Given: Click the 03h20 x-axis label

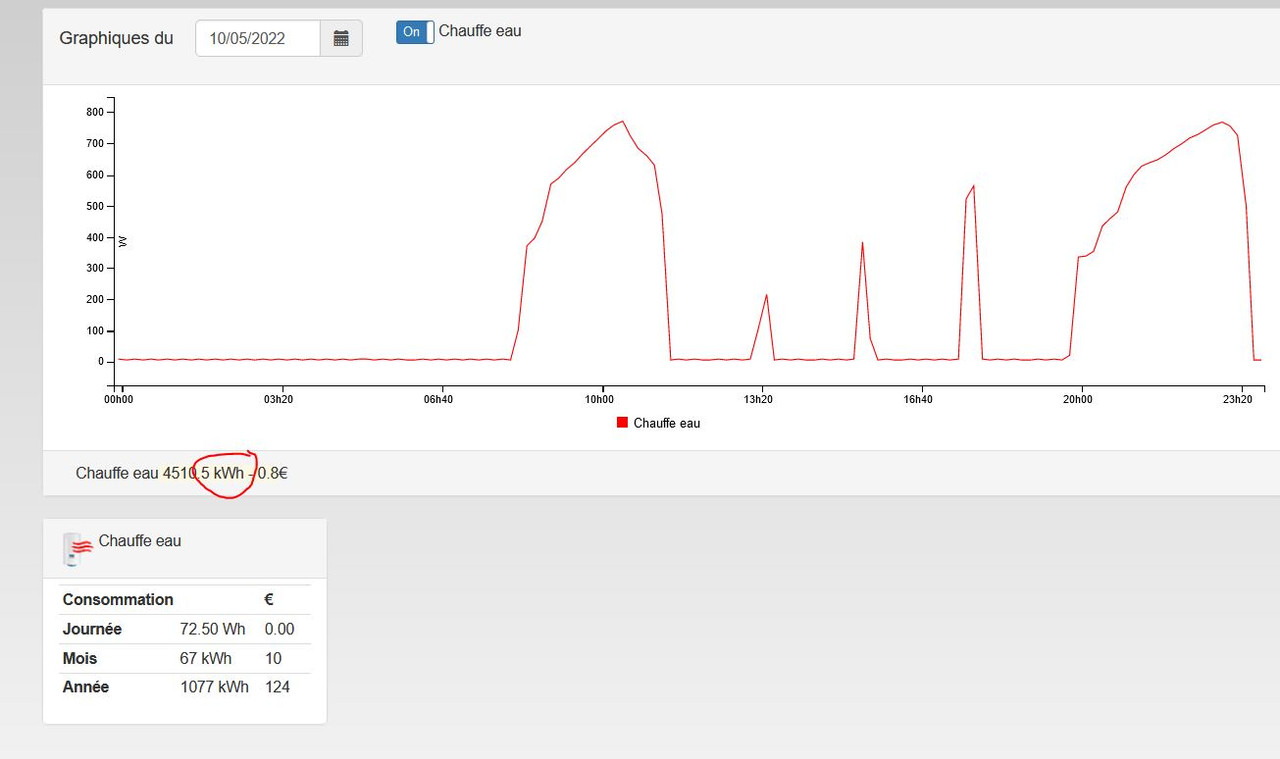Looking at the screenshot, I should 279,400.
